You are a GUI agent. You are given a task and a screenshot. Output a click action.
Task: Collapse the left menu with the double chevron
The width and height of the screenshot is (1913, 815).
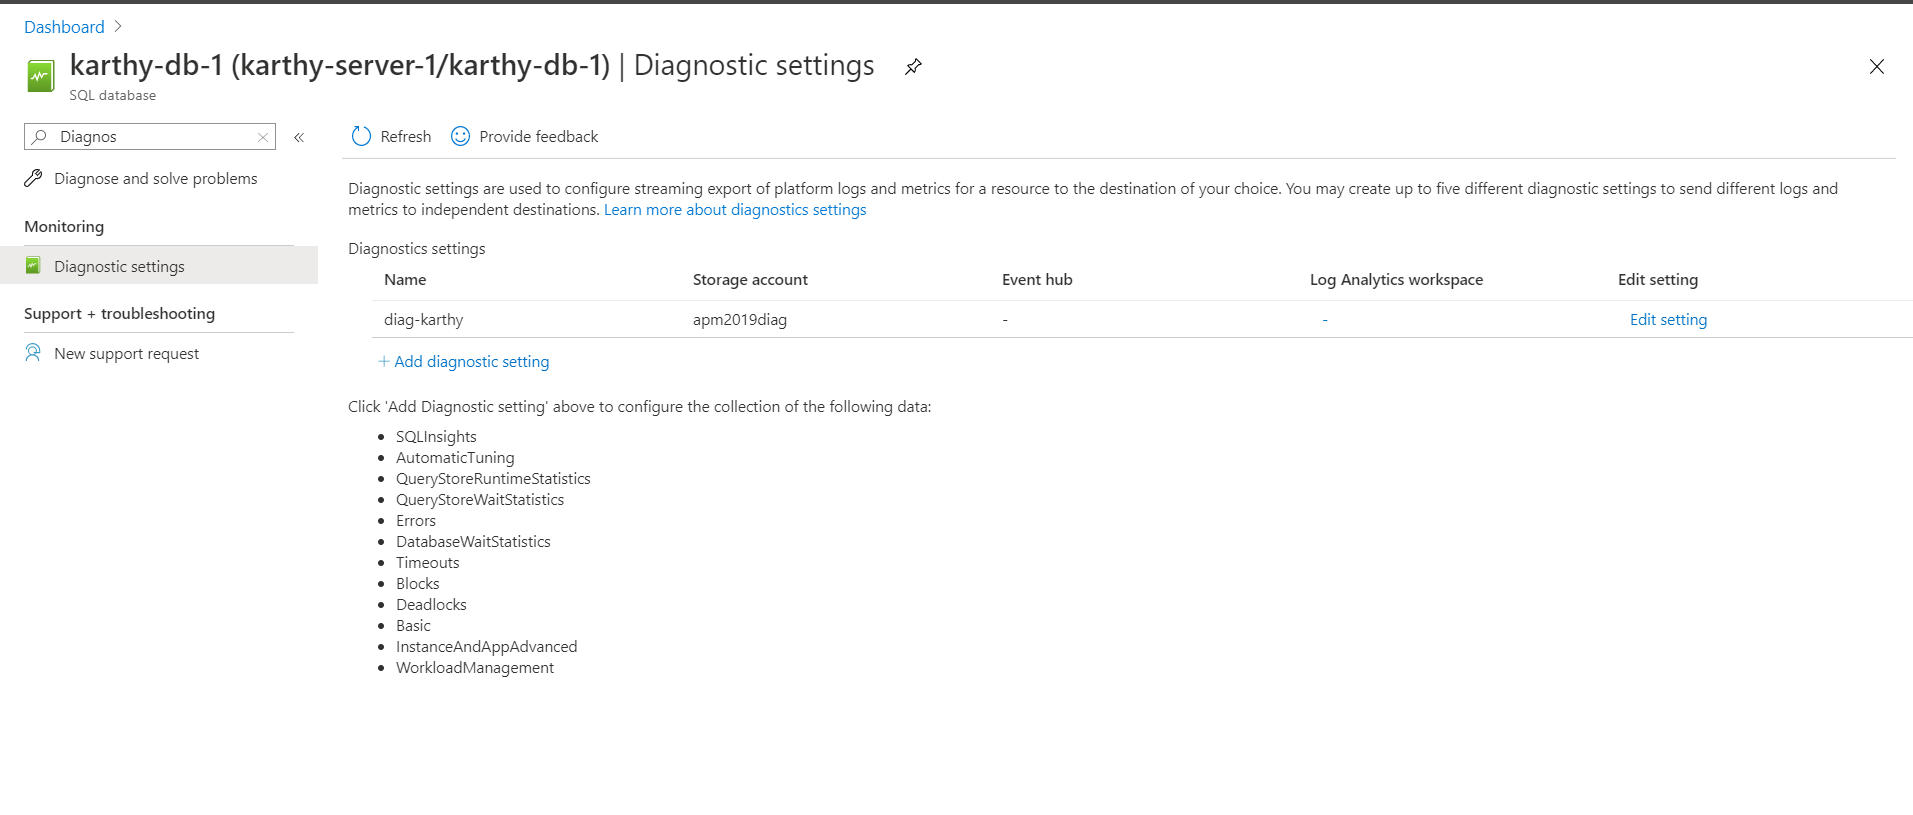click(299, 137)
